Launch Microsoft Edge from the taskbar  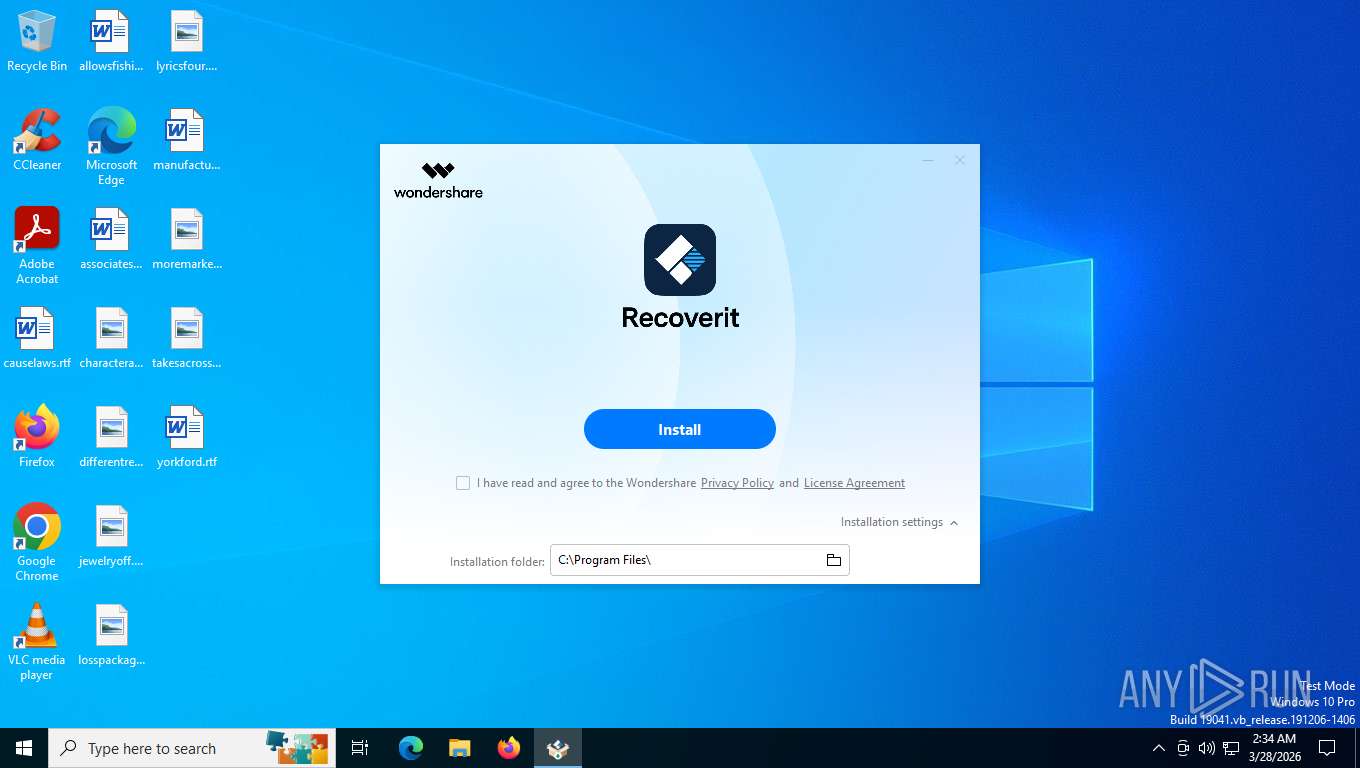point(410,748)
